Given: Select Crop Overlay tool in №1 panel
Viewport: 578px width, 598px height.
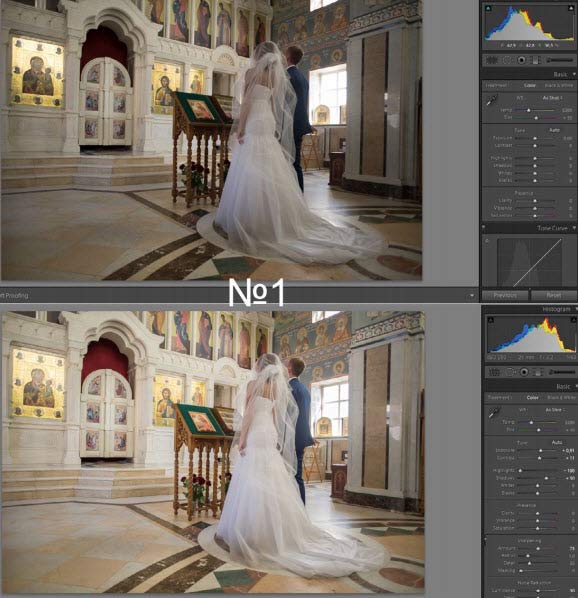Looking at the screenshot, I should (492, 60).
